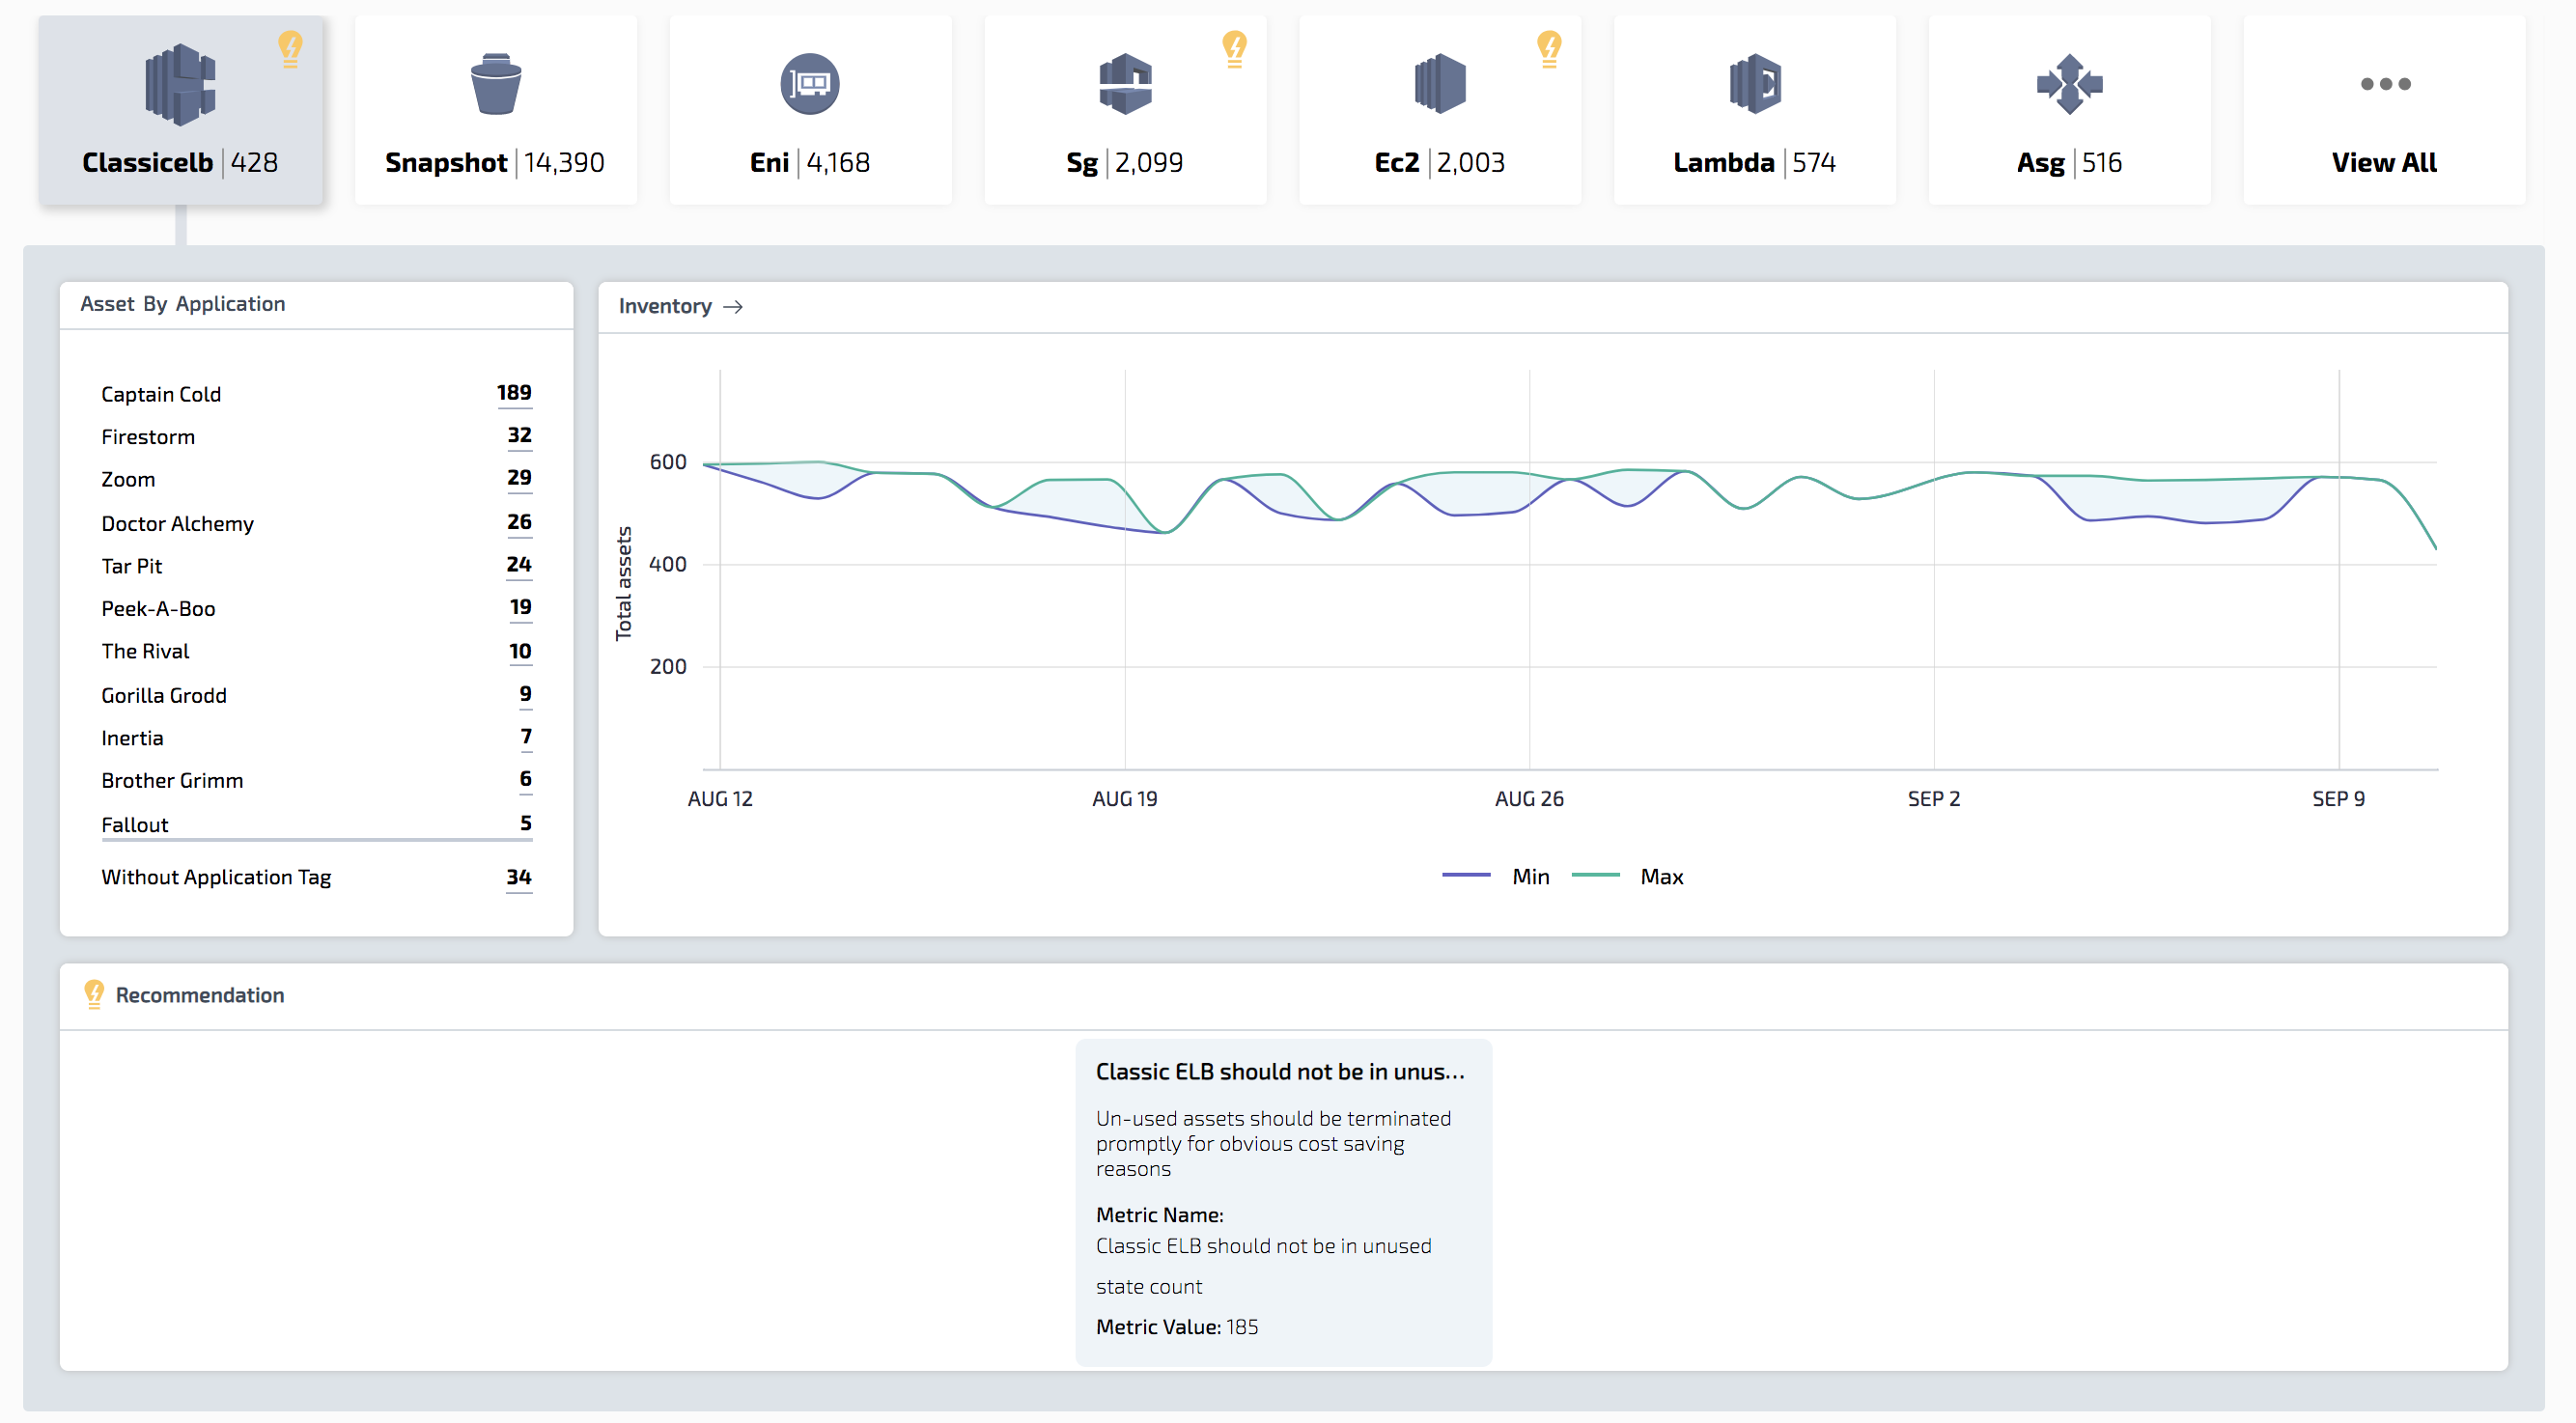Select the Sg security group icon
The width and height of the screenshot is (2576, 1423).
coord(1125,84)
